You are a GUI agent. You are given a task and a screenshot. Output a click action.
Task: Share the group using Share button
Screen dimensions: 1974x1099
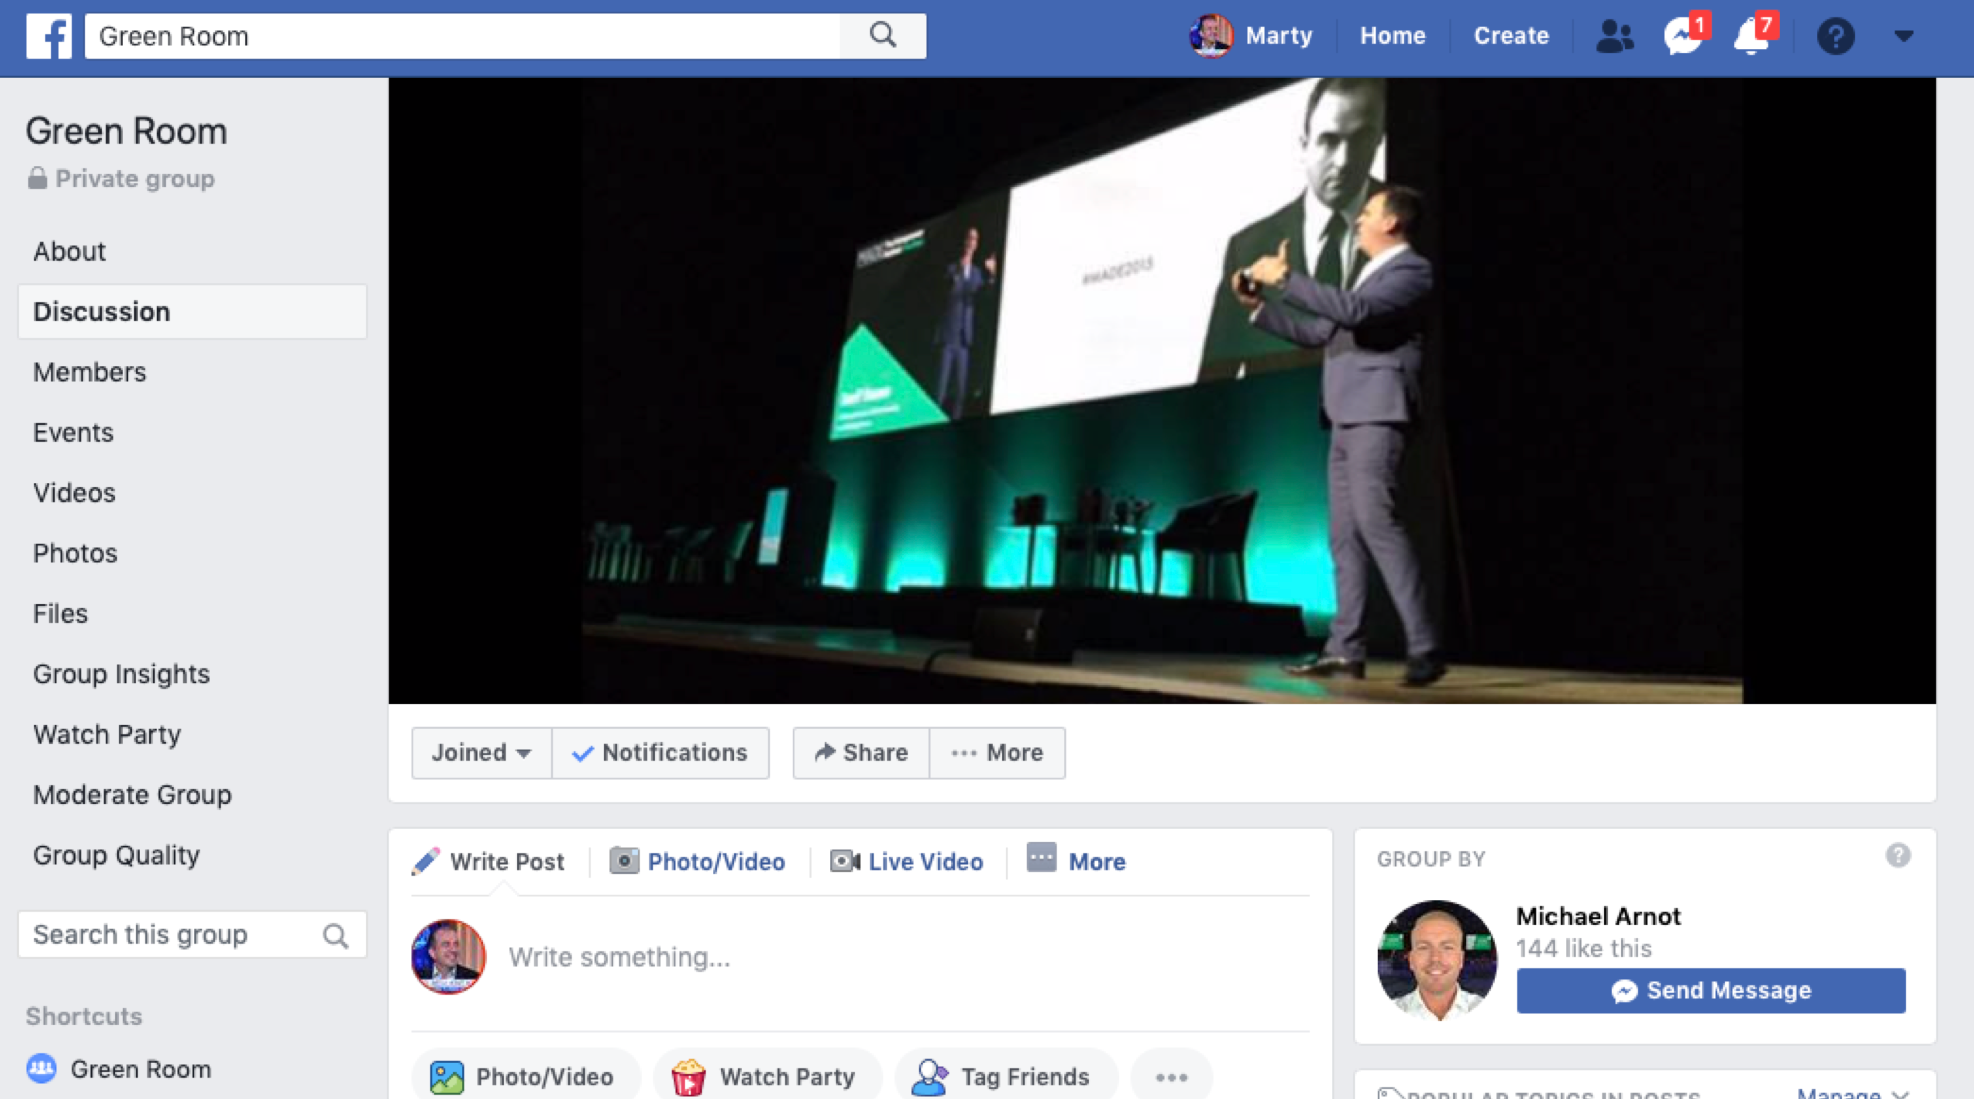[x=861, y=753]
